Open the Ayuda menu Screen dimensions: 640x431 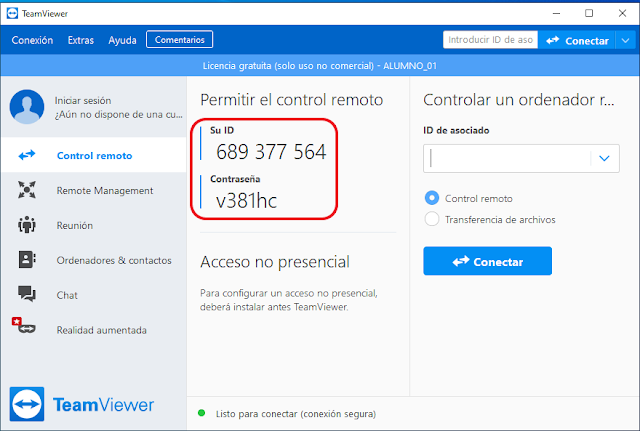(x=122, y=40)
